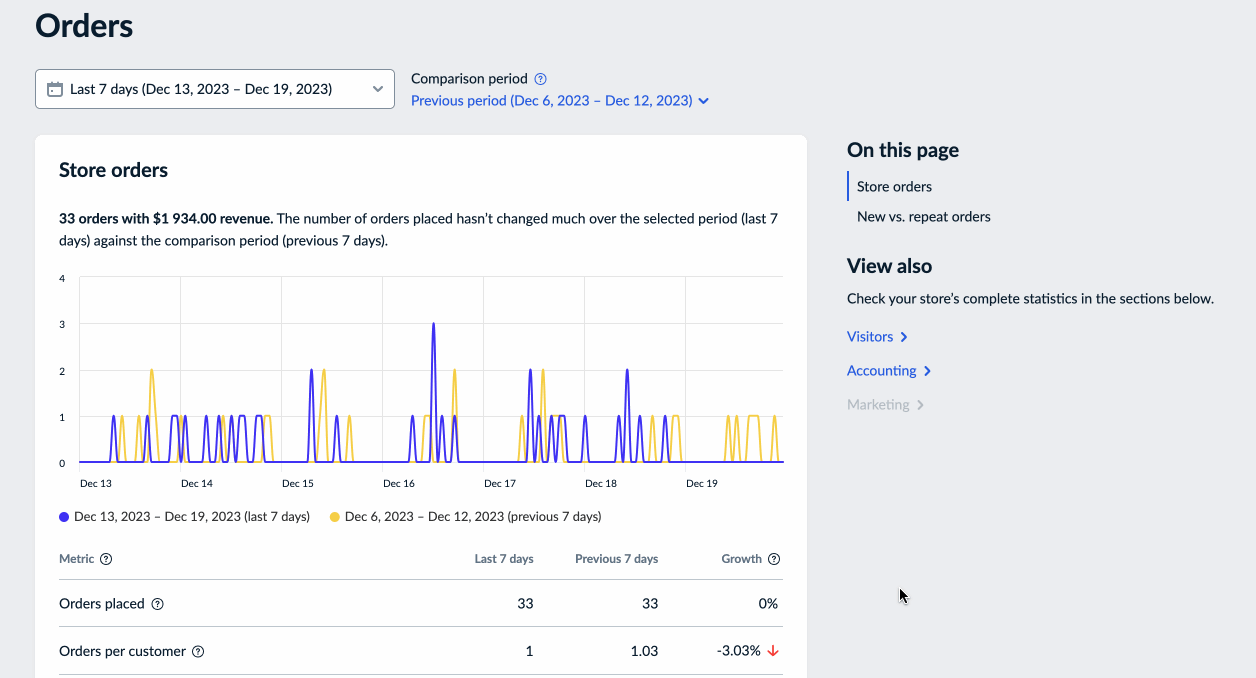1256x678 pixels.
Task: Open the Accounting statistics page
Action: pyautogui.click(x=880, y=370)
